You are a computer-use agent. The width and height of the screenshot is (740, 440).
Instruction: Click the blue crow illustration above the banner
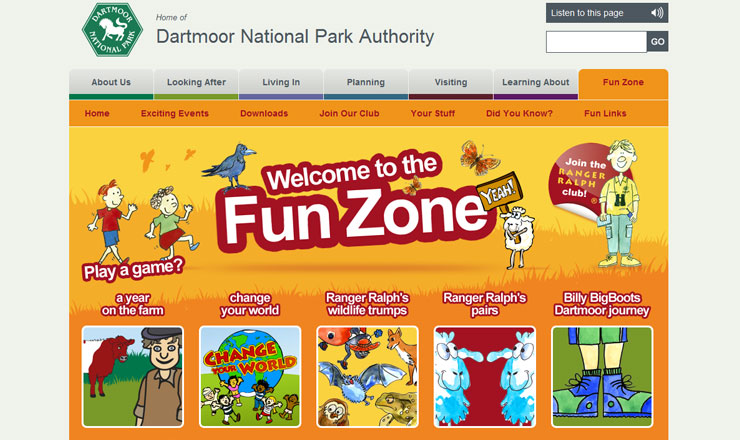tap(229, 166)
